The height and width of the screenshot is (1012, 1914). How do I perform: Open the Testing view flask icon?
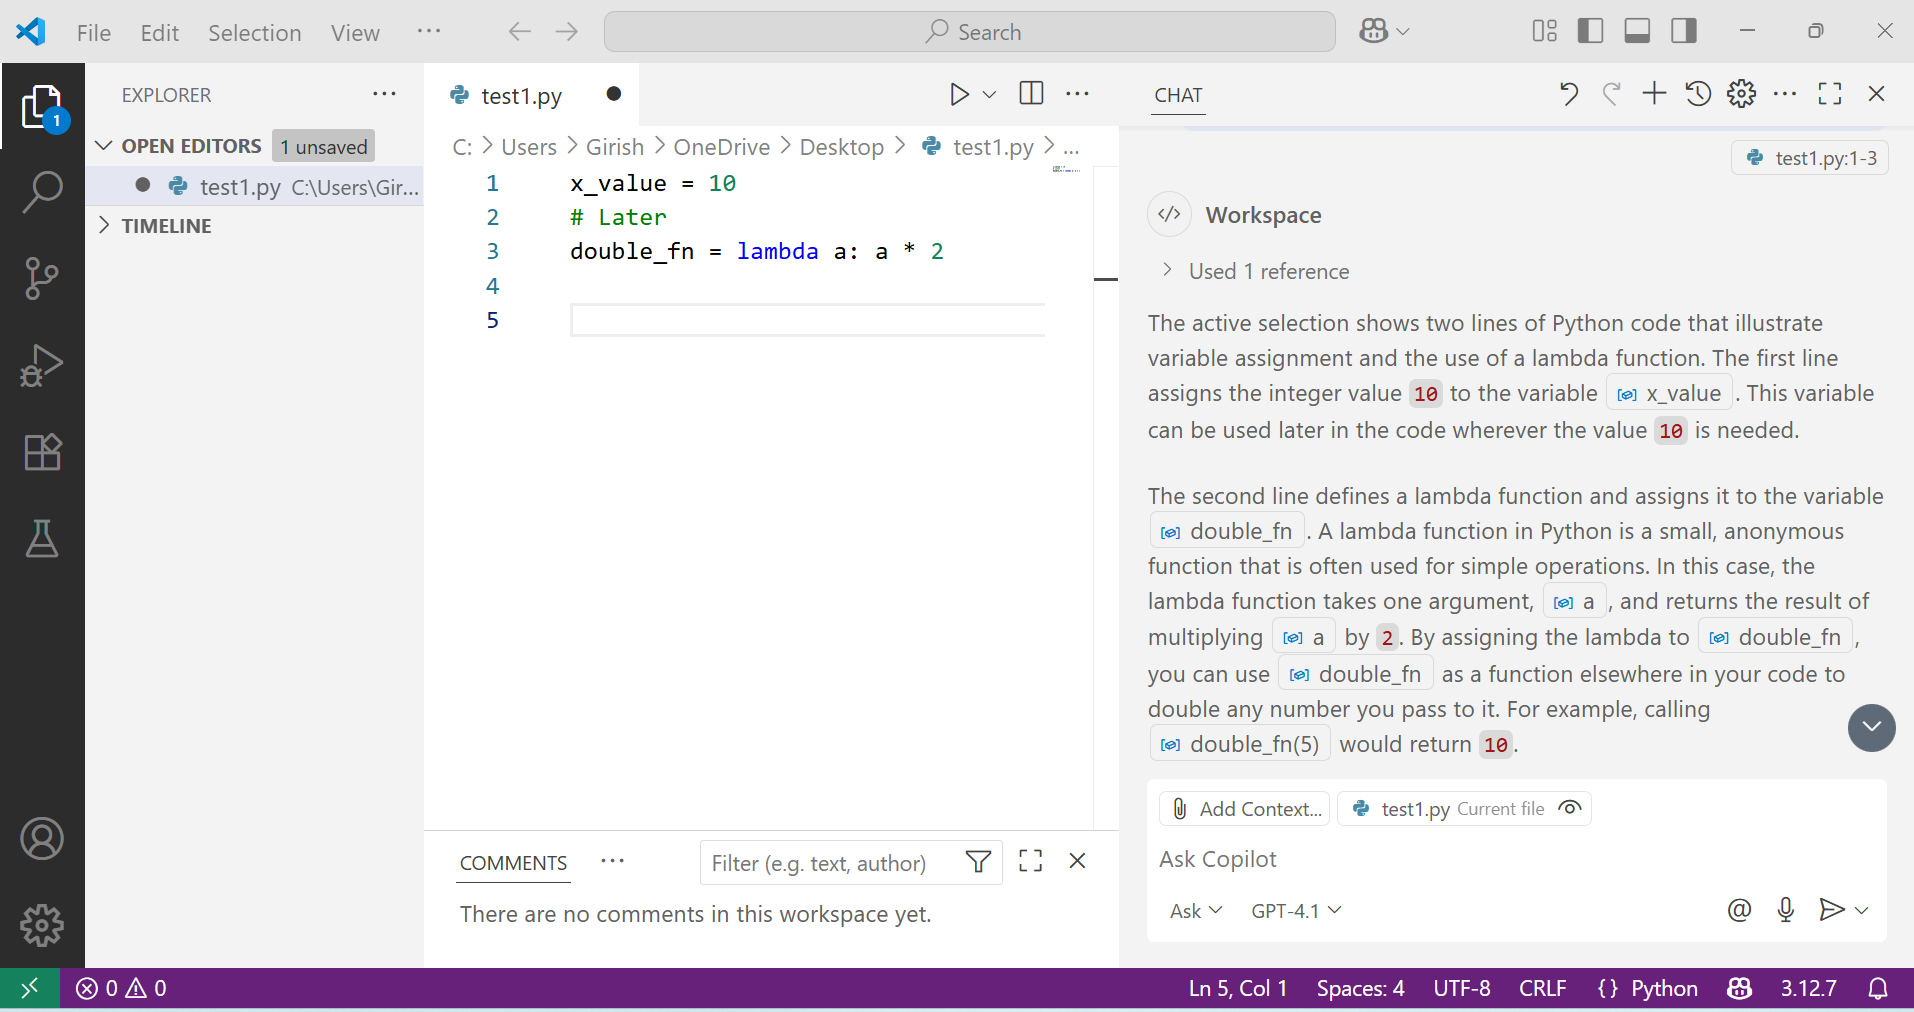(x=42, y=539)
